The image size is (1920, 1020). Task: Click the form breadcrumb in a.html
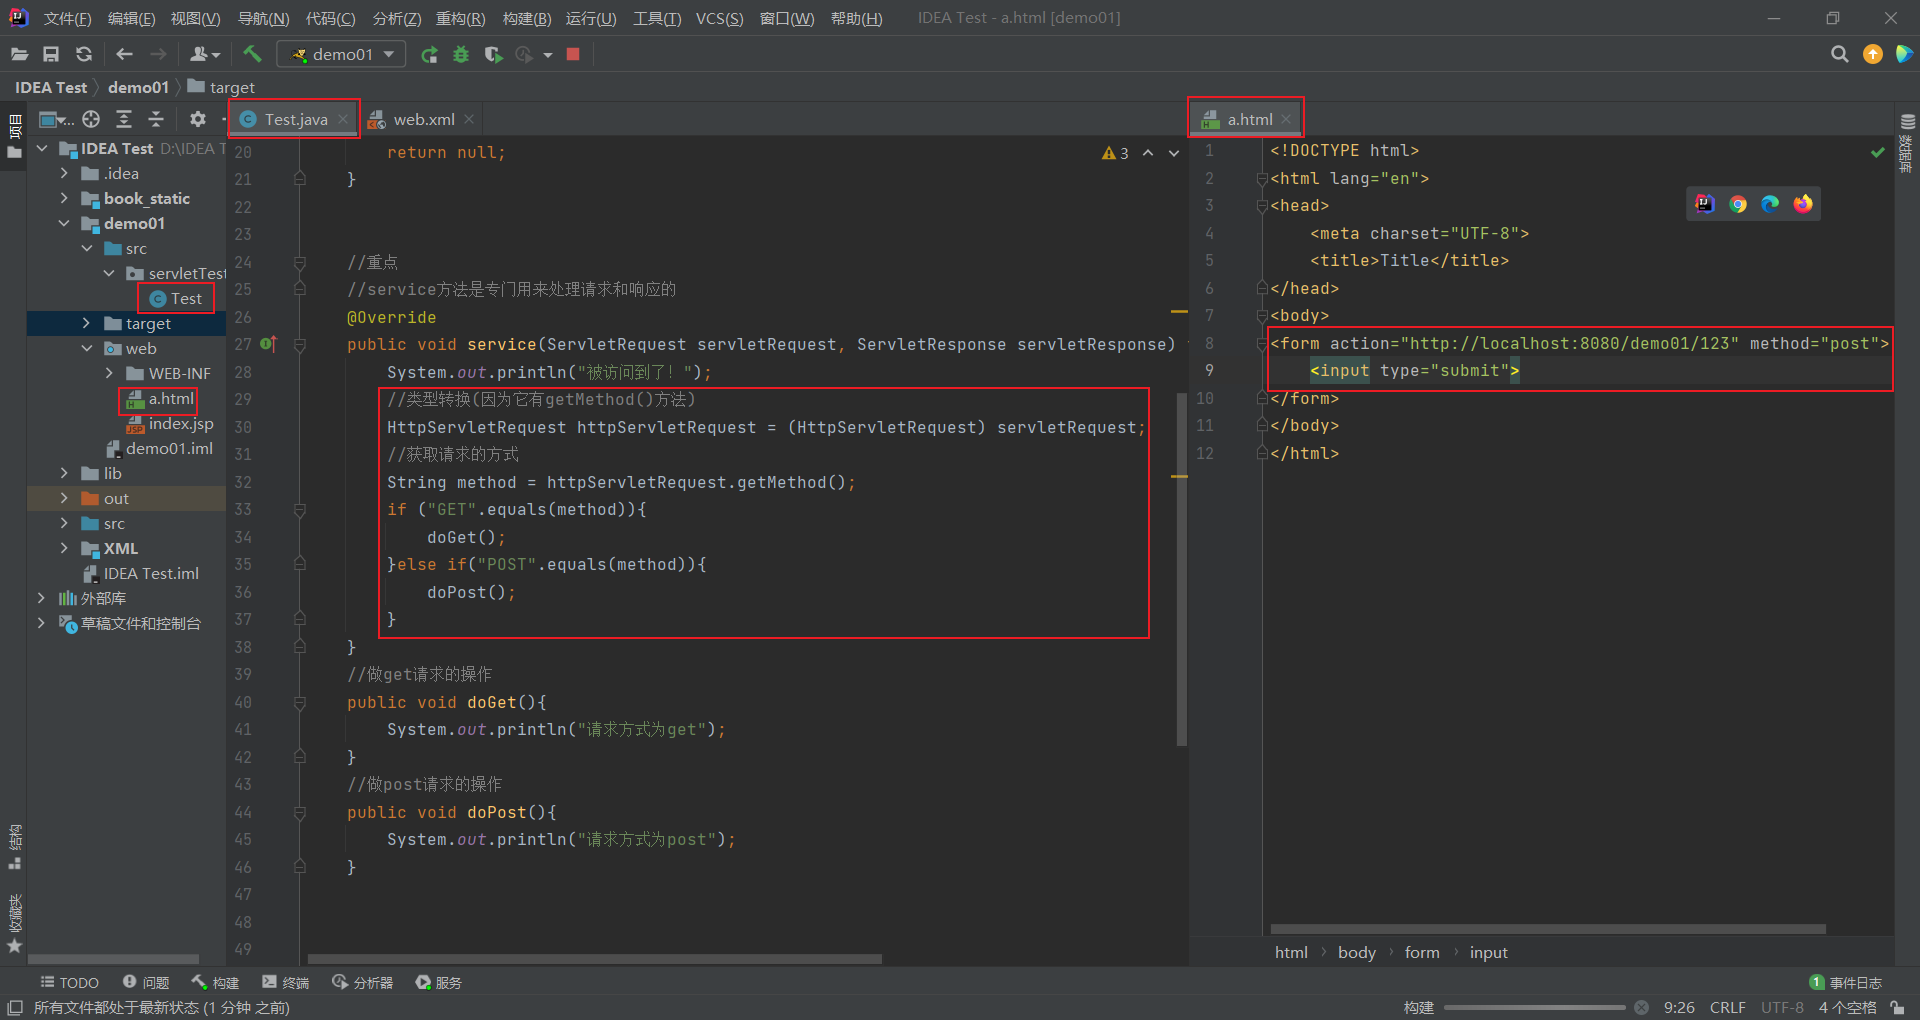(x=1422, y=952)
